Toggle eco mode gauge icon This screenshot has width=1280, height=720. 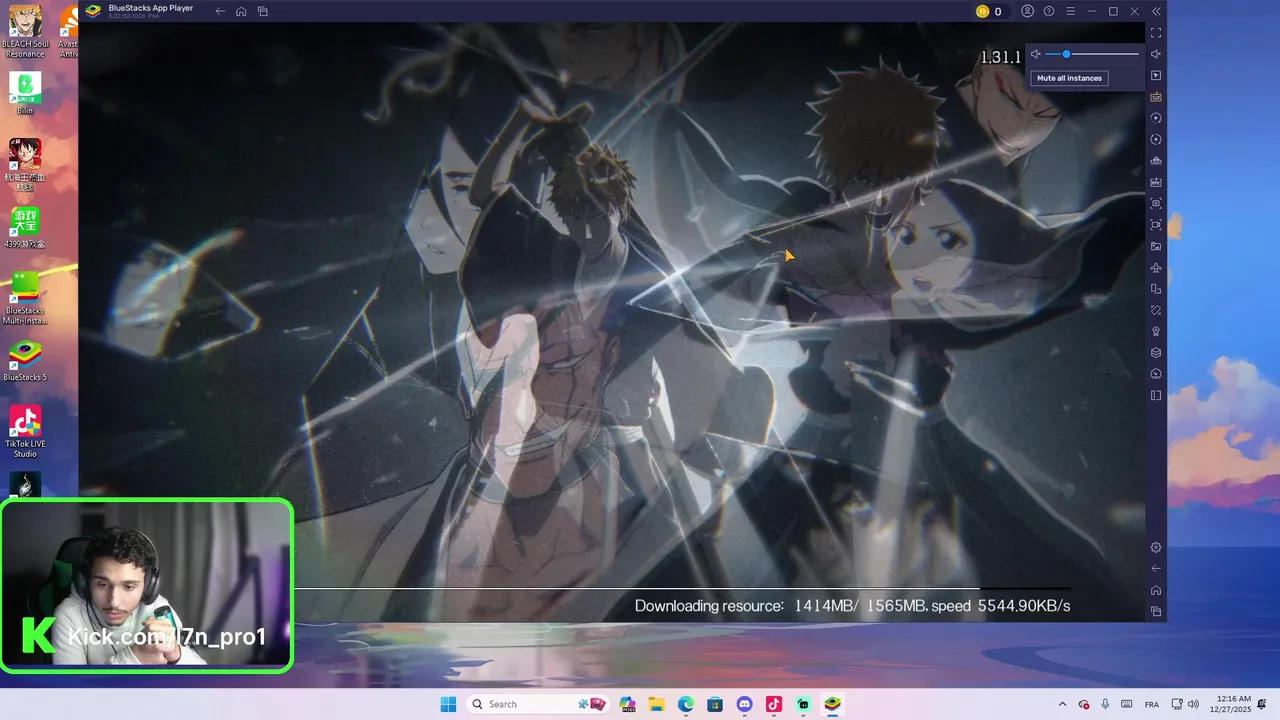tap(1156, 374)
